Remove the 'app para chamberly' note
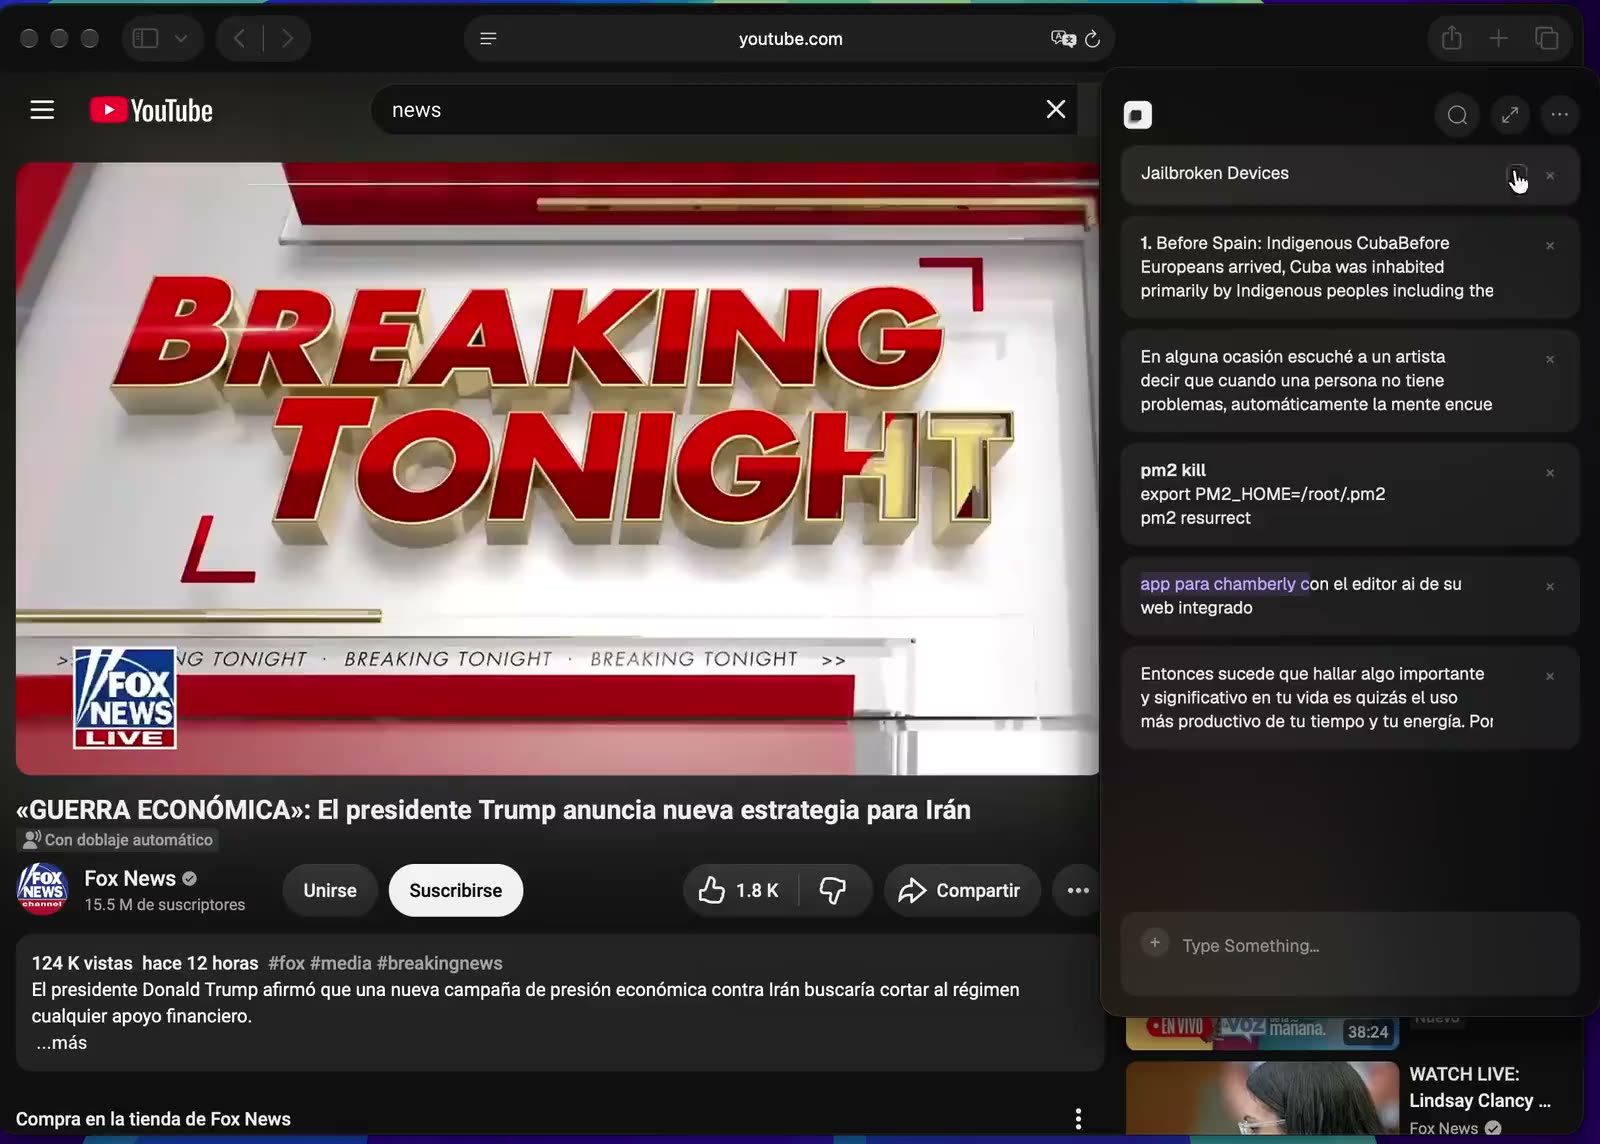Screen dimensions: 1600x1144 (x=1550, y=587)
